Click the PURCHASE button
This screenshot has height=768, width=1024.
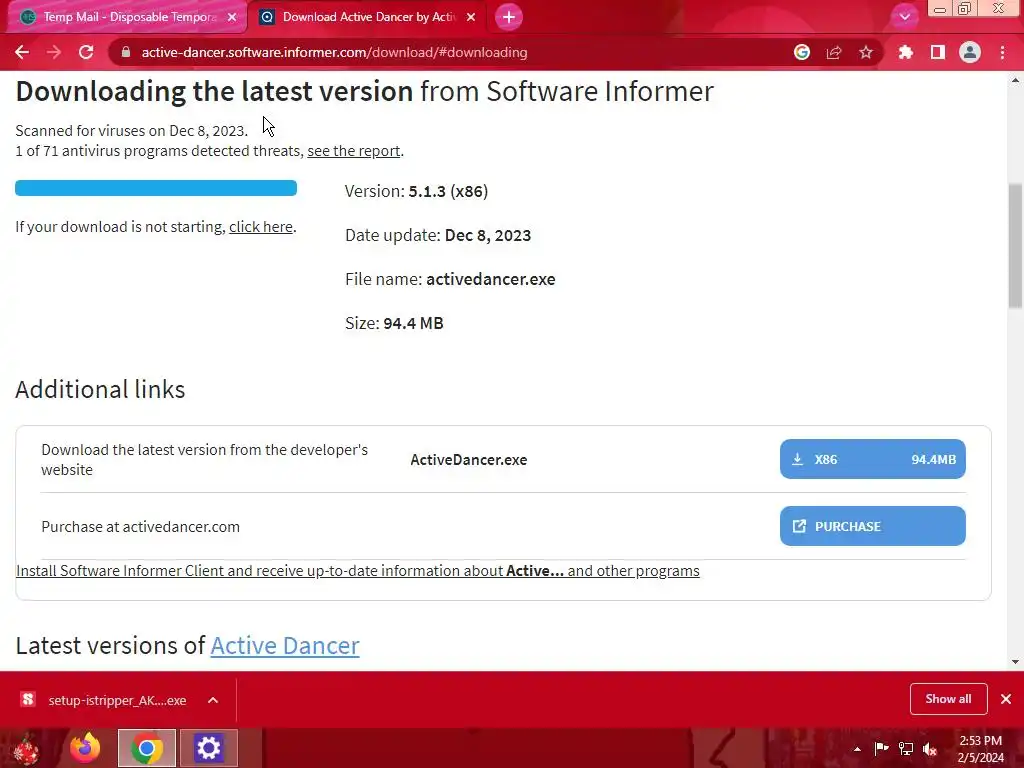[872, 526]
